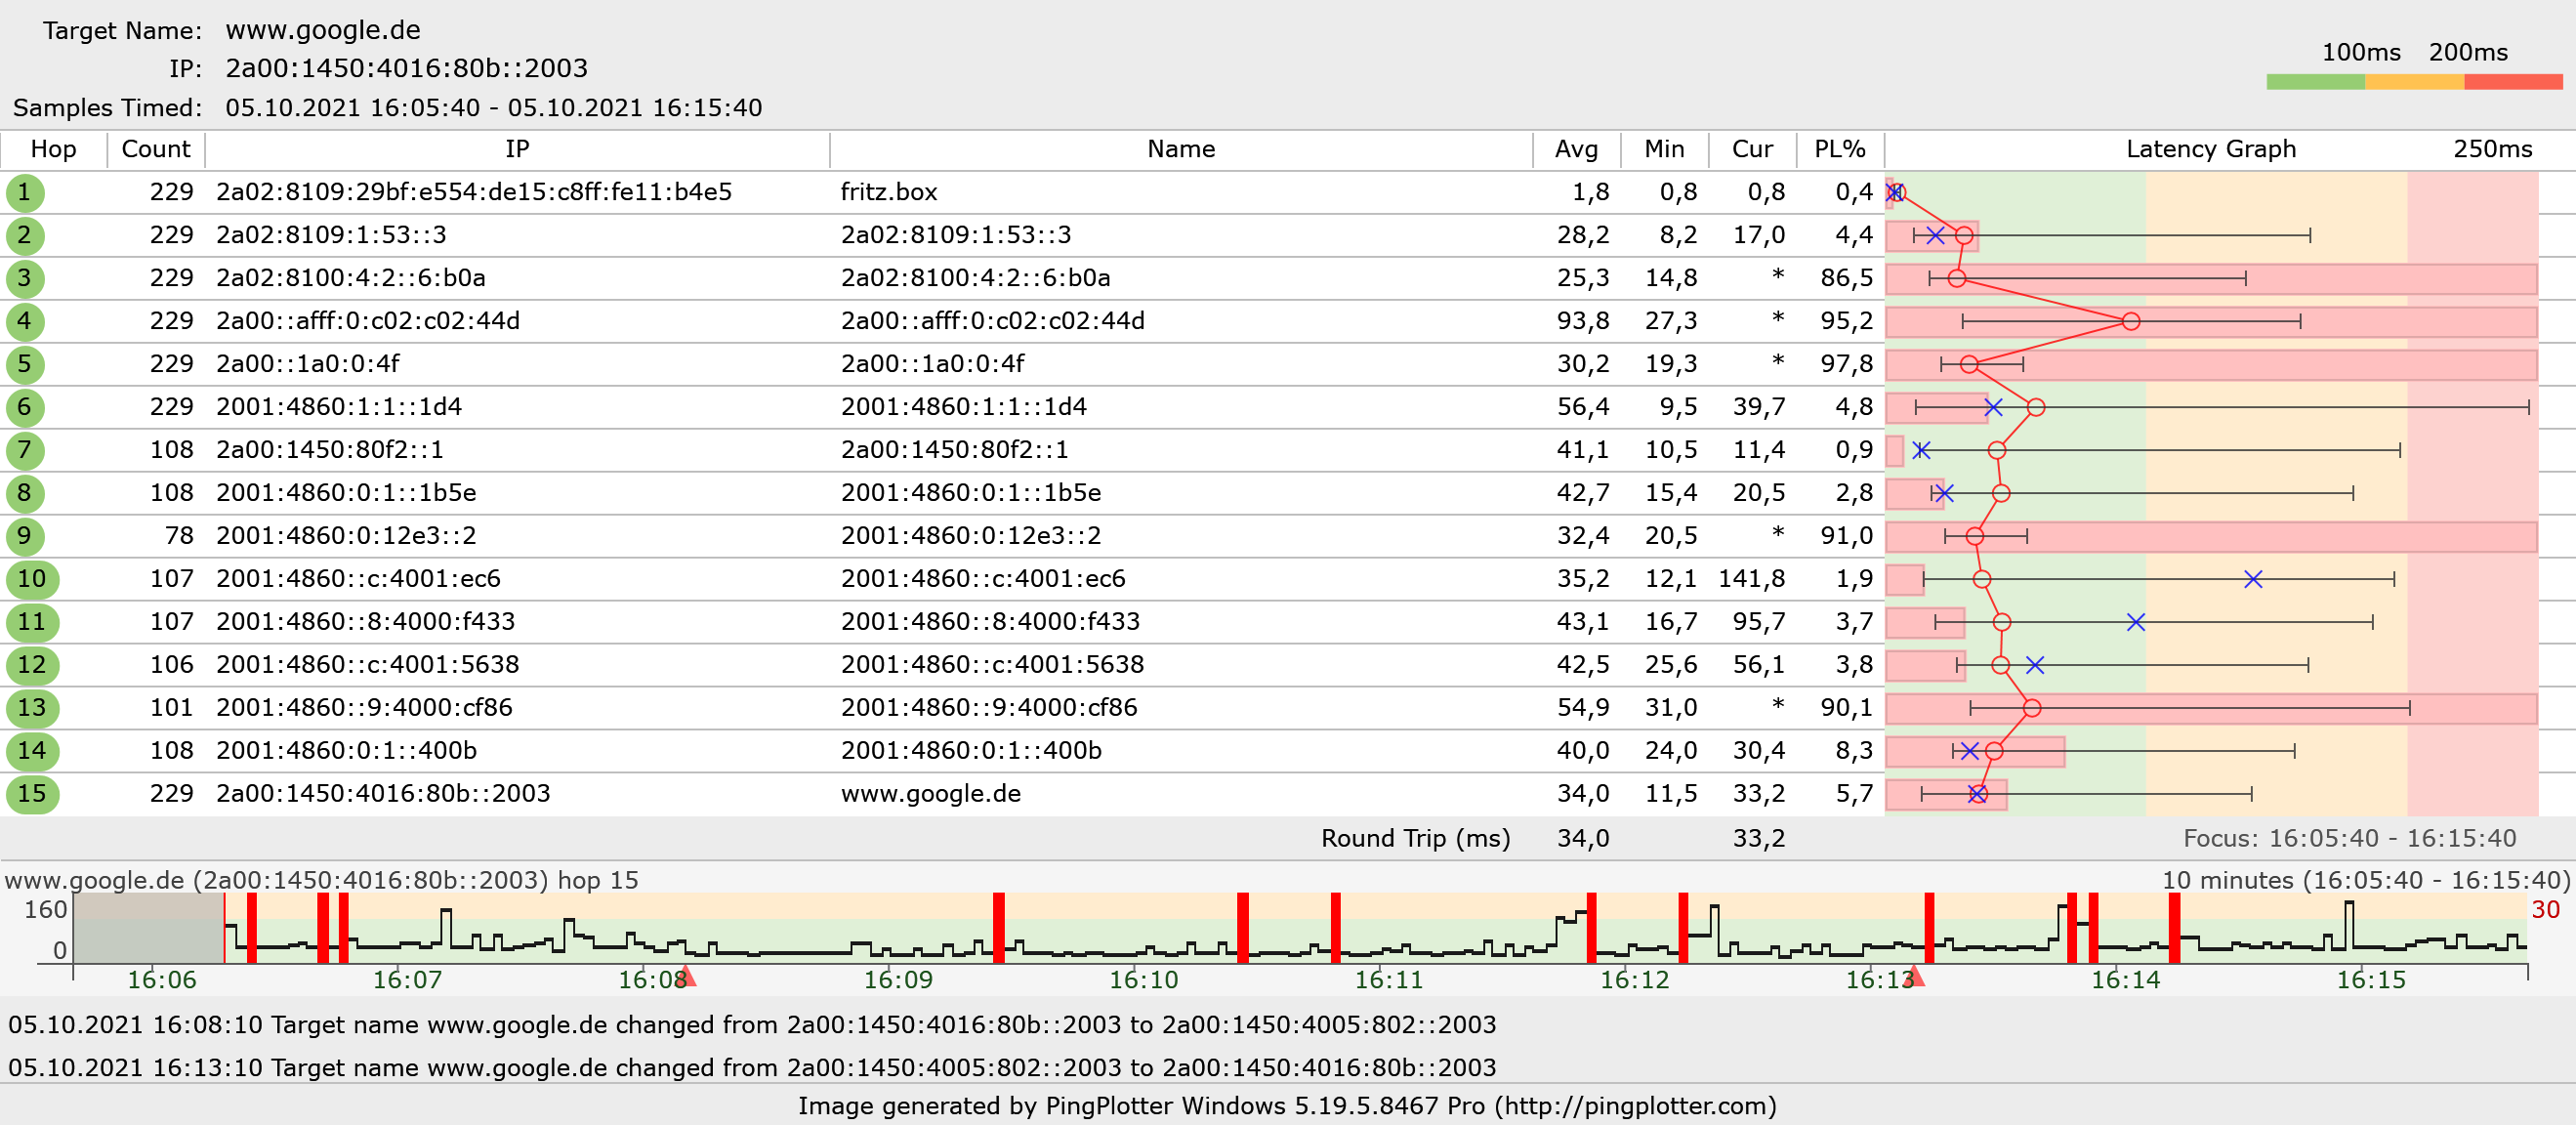Click the green hop 1 circle icon
The height and width of the screenshot is (1125, 2576).
pos(25,192)
